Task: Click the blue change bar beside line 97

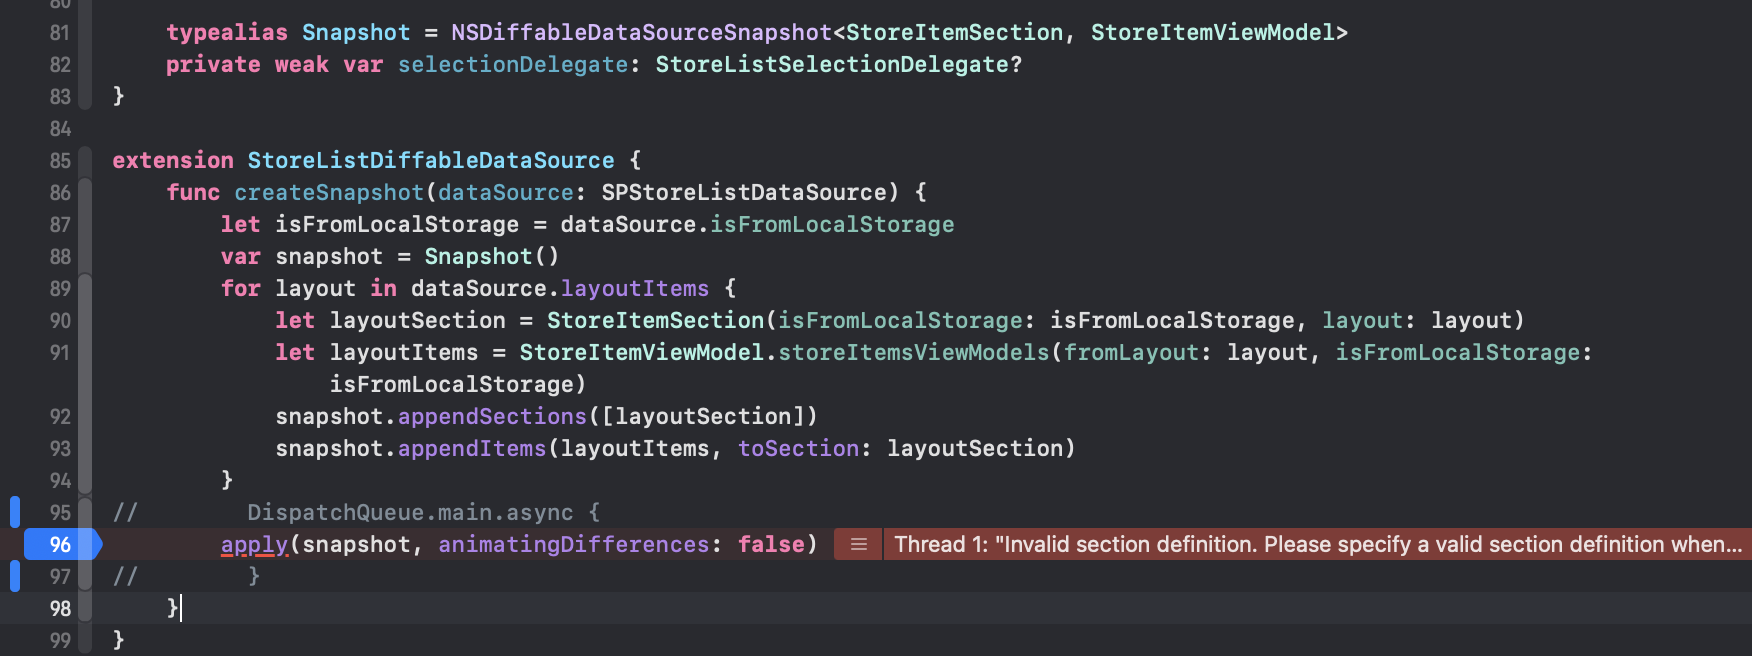Action: [x=15, y=576]
